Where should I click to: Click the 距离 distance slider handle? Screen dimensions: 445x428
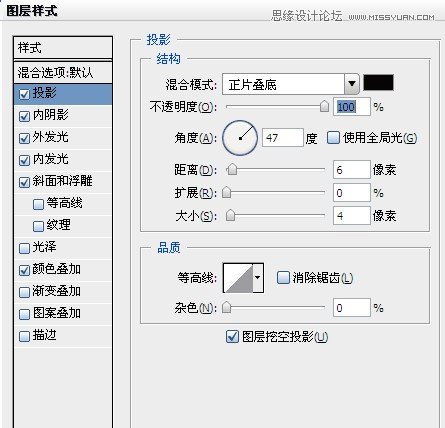pyautogui.click(x=232, y=170)
